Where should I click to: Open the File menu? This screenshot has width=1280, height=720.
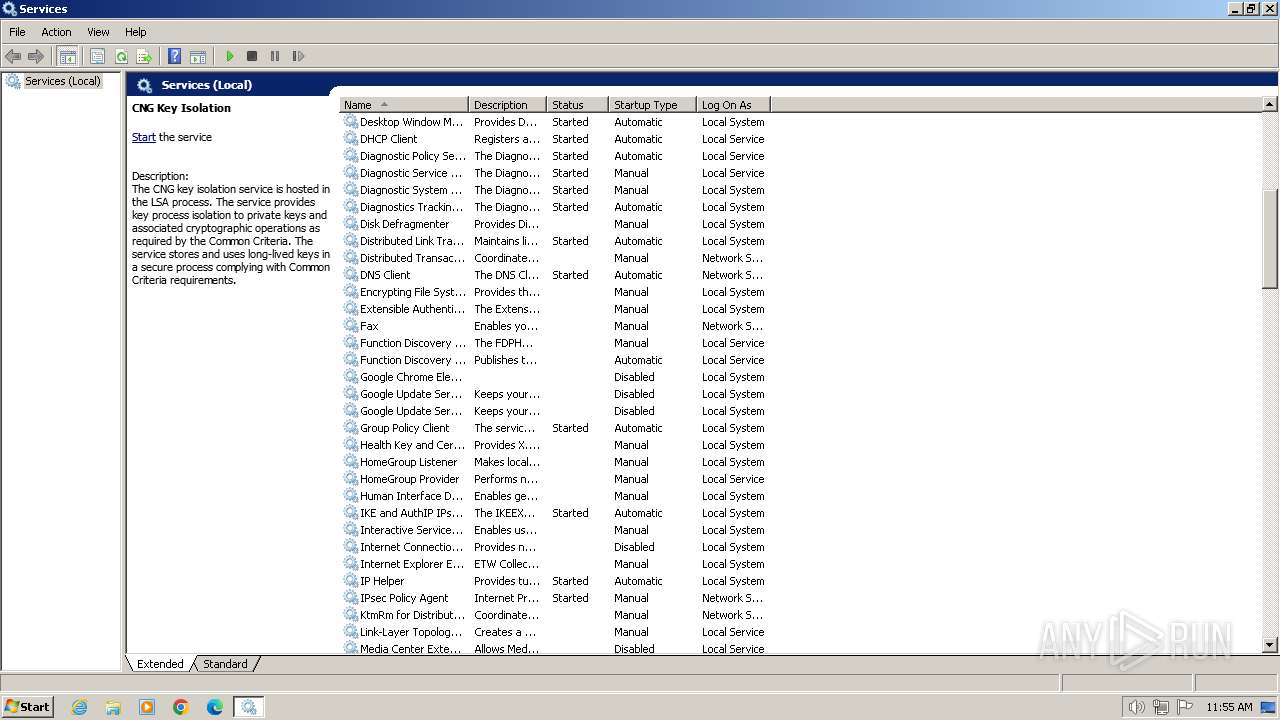point(17,32)
